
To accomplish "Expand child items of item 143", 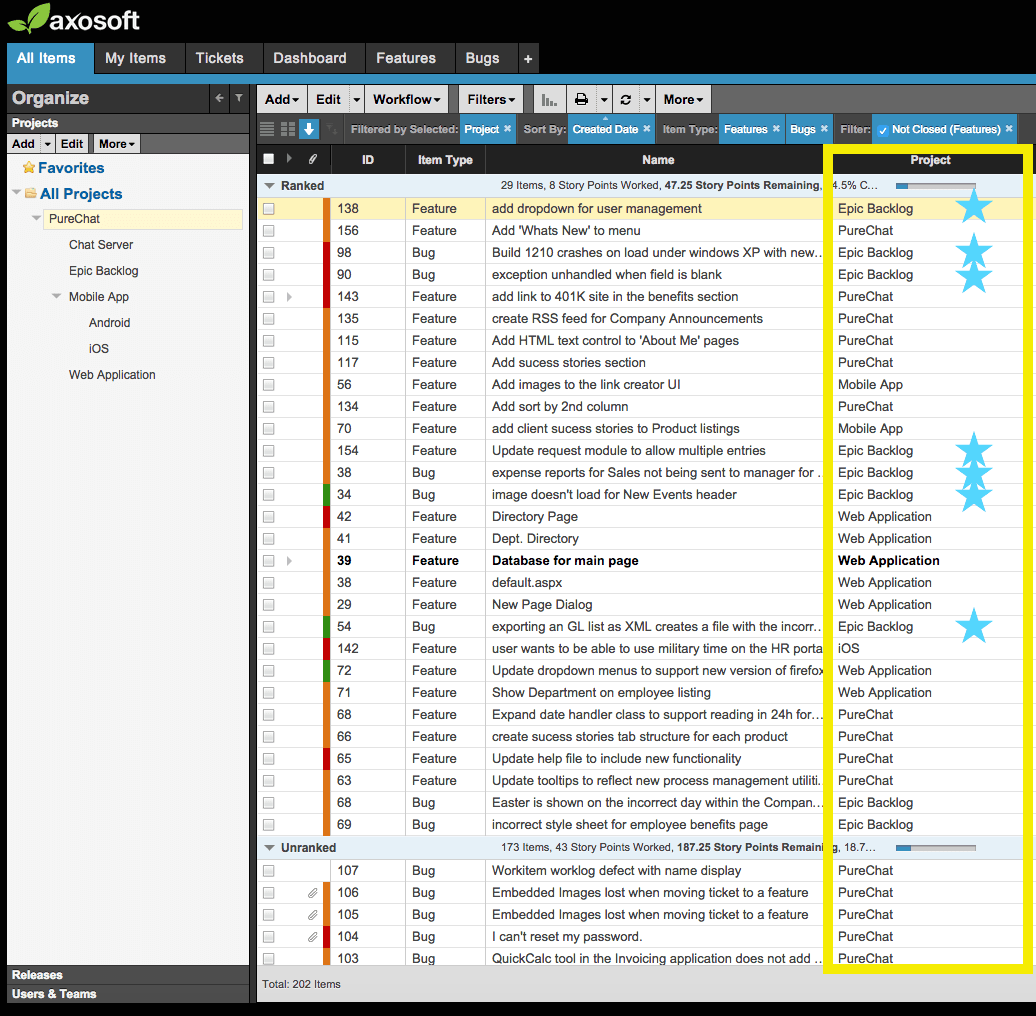I will 289,297.
